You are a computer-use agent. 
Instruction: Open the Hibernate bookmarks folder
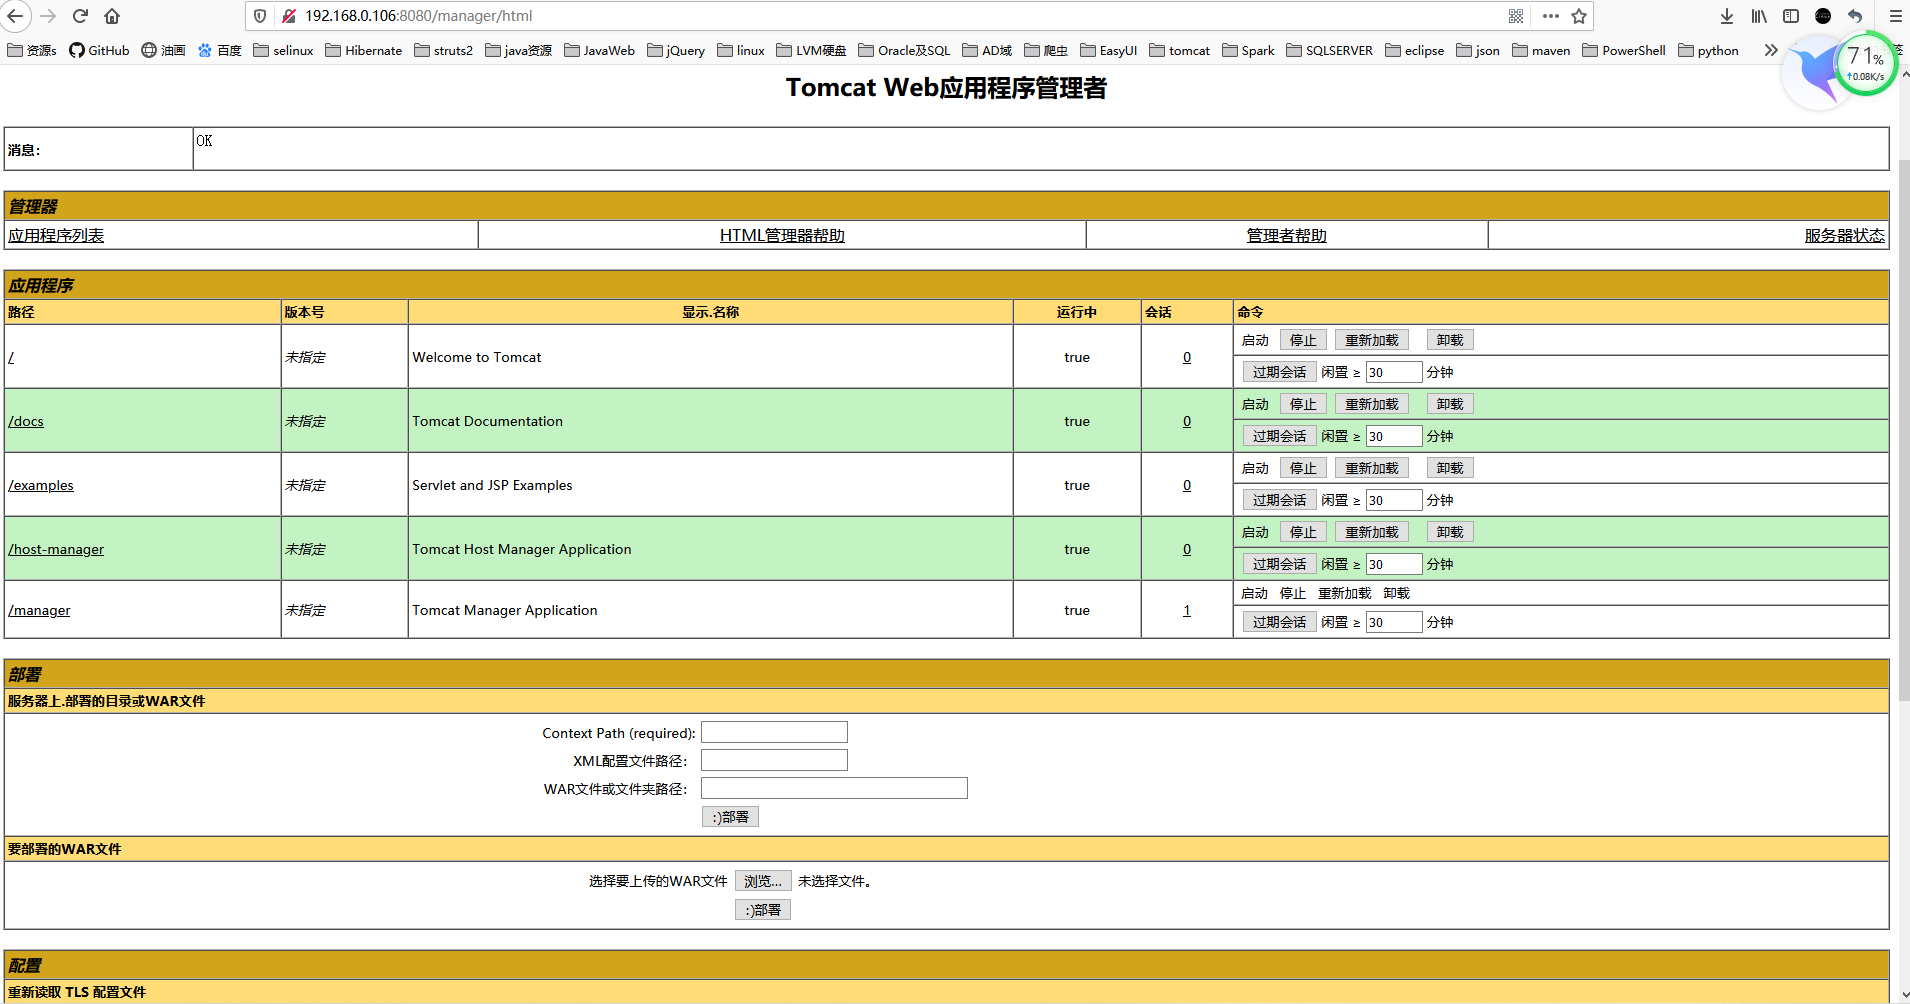pyautogui.click(x=364, y=50)
